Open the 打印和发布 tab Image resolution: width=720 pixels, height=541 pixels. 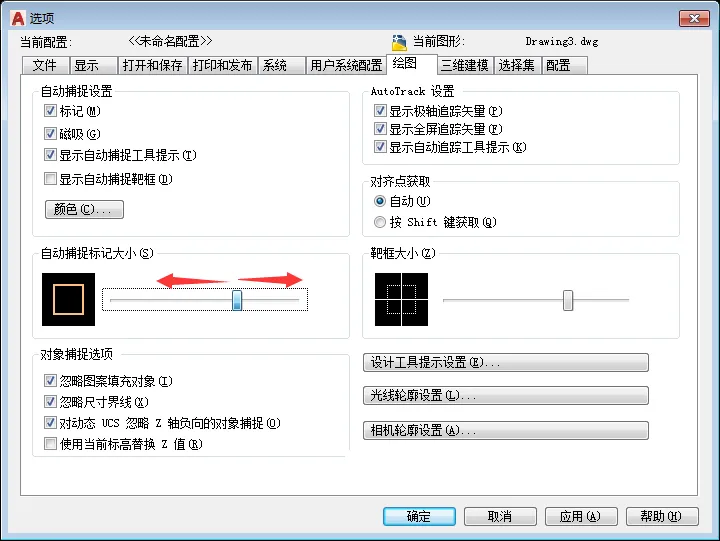[223, 66]
